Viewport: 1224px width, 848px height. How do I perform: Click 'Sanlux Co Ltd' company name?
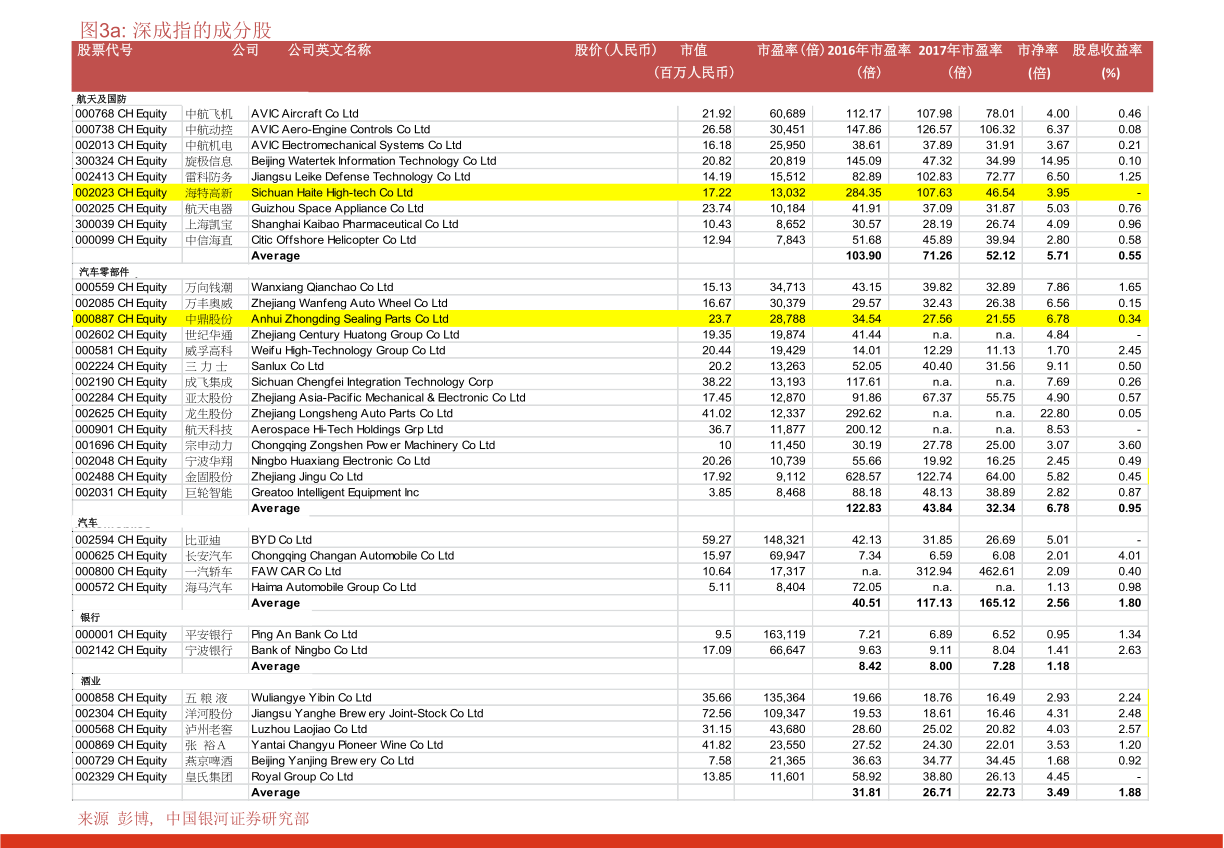[x=288, y=366]
